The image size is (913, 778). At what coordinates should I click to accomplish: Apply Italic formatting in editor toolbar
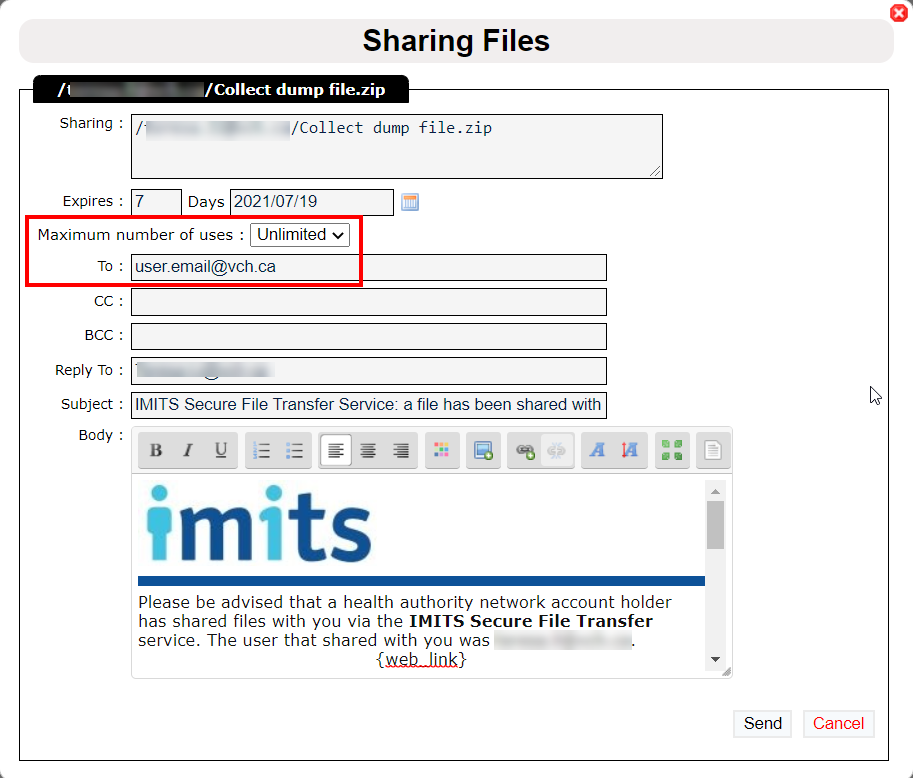[187, 450]
